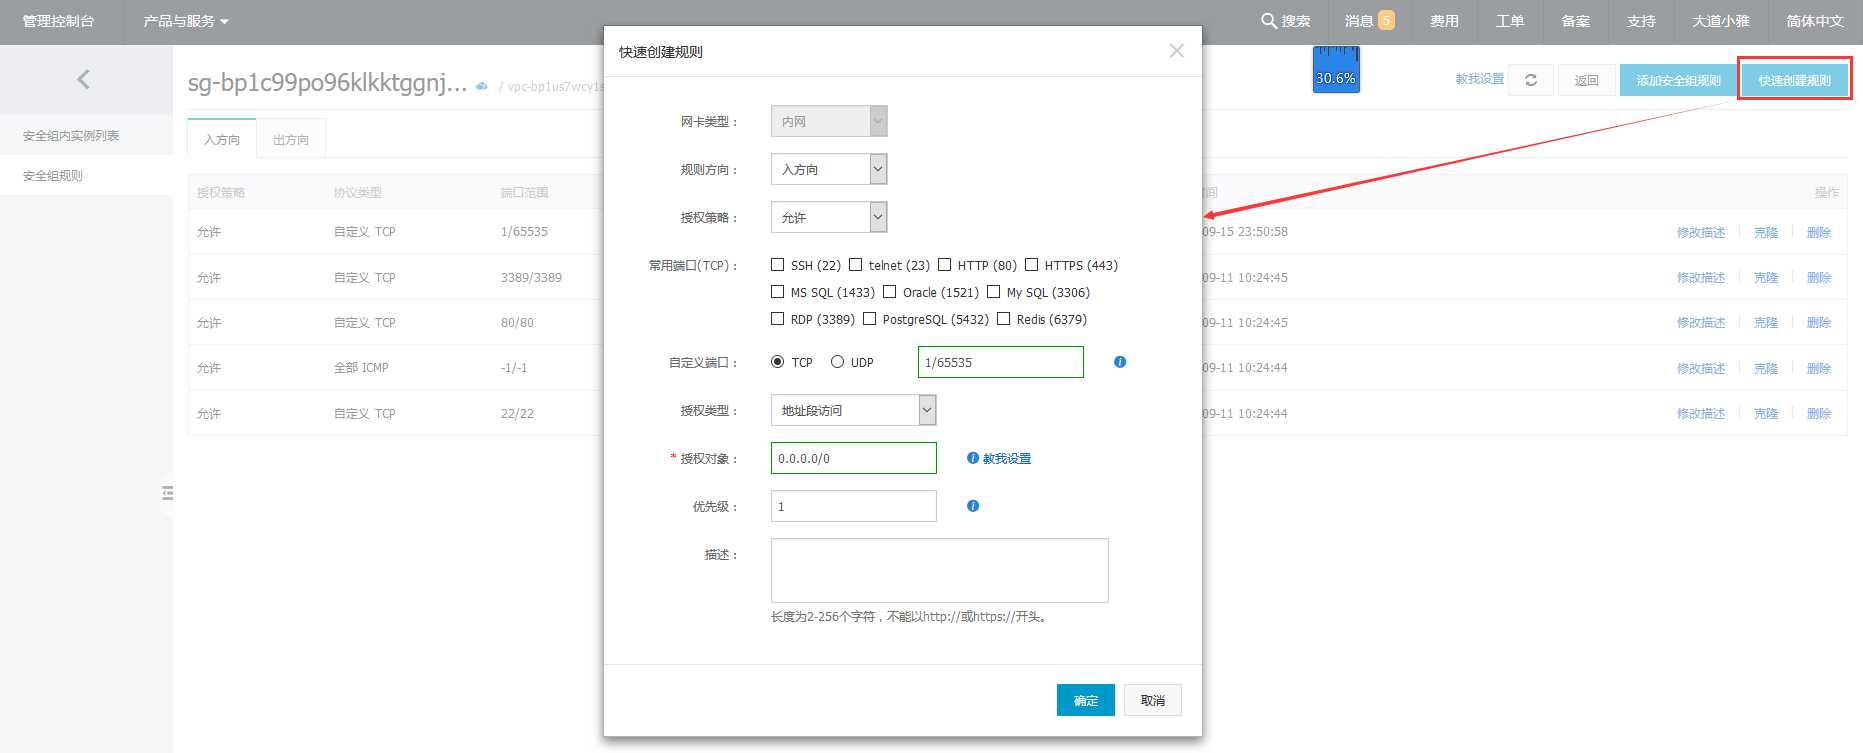Click the info icon beside custom port field
Viewport: 1863px width, 753px height.
click(x=1120, y=362)
